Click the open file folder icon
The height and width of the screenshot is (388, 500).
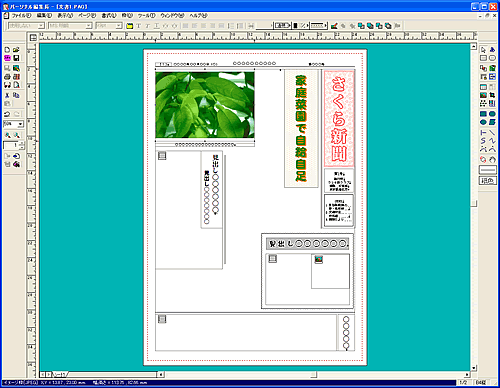click(16, 50)
